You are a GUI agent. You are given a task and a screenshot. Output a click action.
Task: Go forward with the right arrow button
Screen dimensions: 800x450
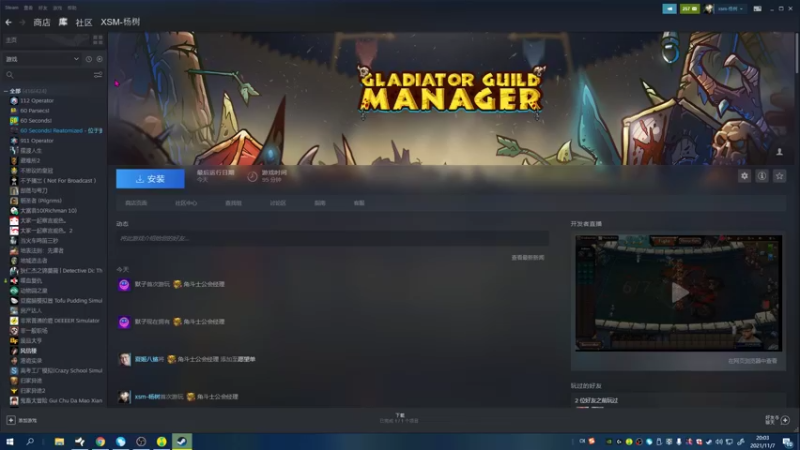pos(22,22)
